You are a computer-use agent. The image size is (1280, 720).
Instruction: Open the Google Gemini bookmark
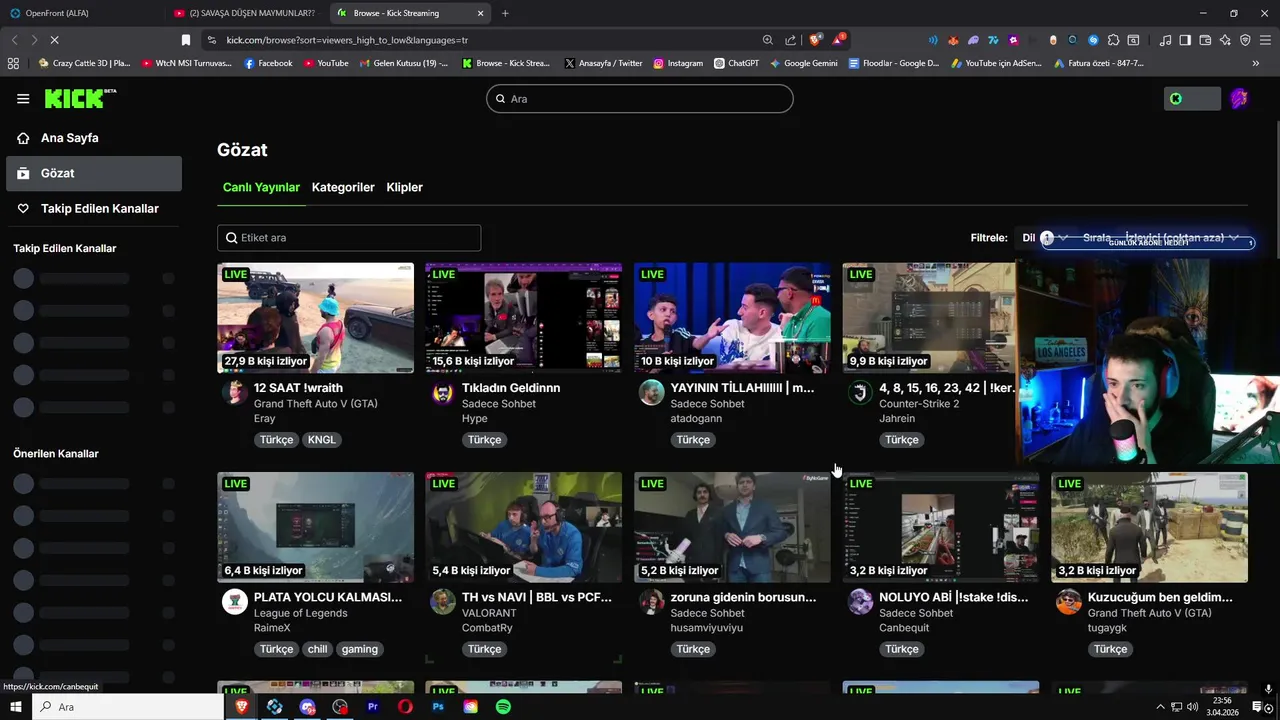pos(804,63)
